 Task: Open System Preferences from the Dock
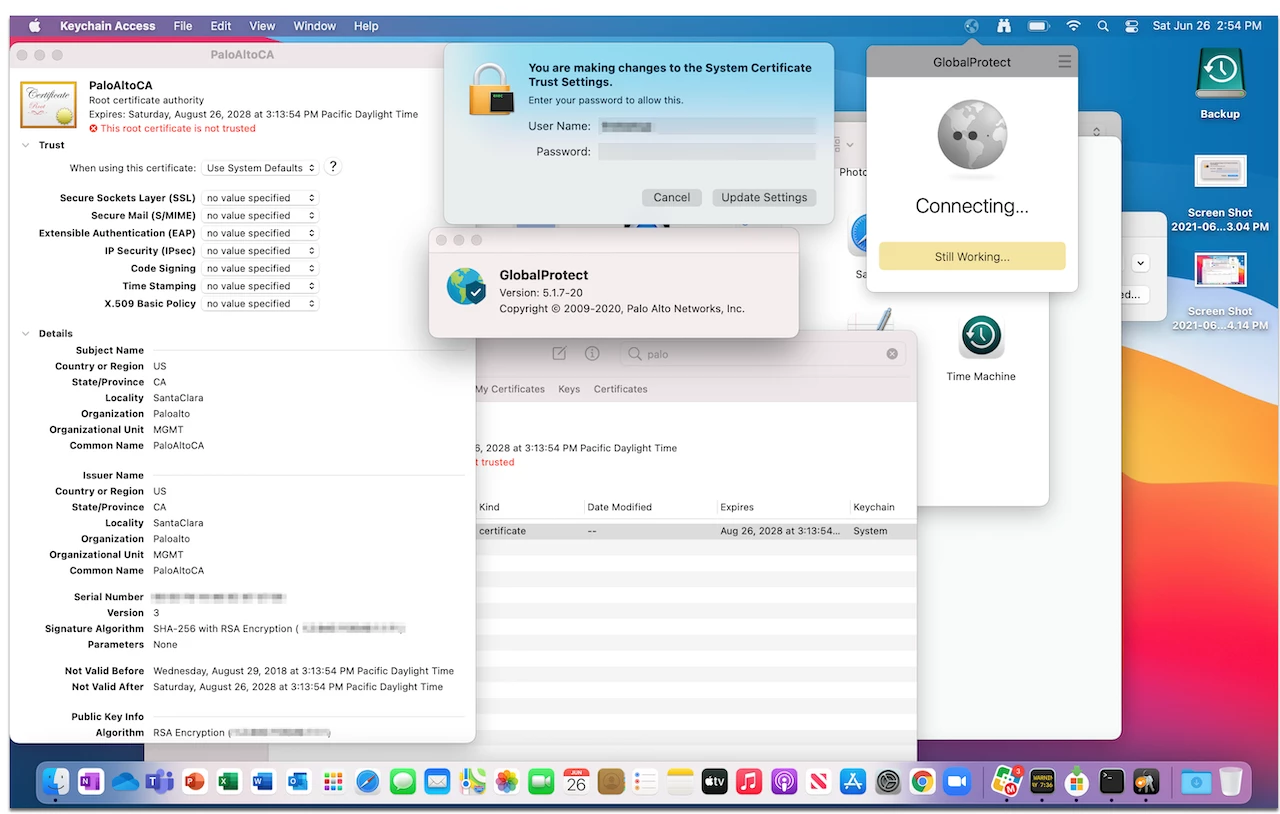tap(888, 781)
